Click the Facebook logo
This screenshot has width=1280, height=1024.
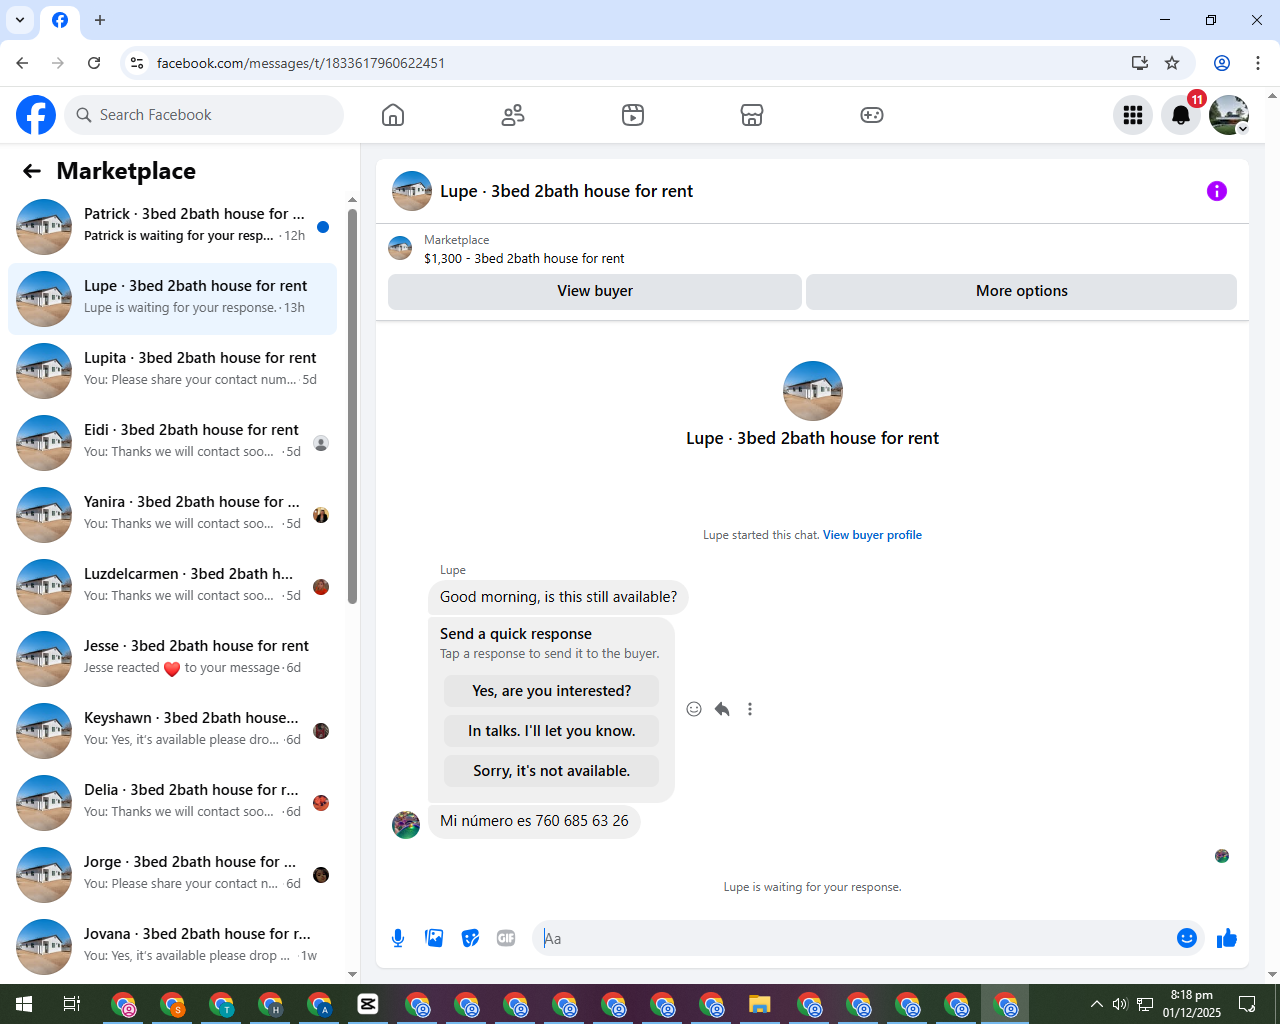click(36, 115)
